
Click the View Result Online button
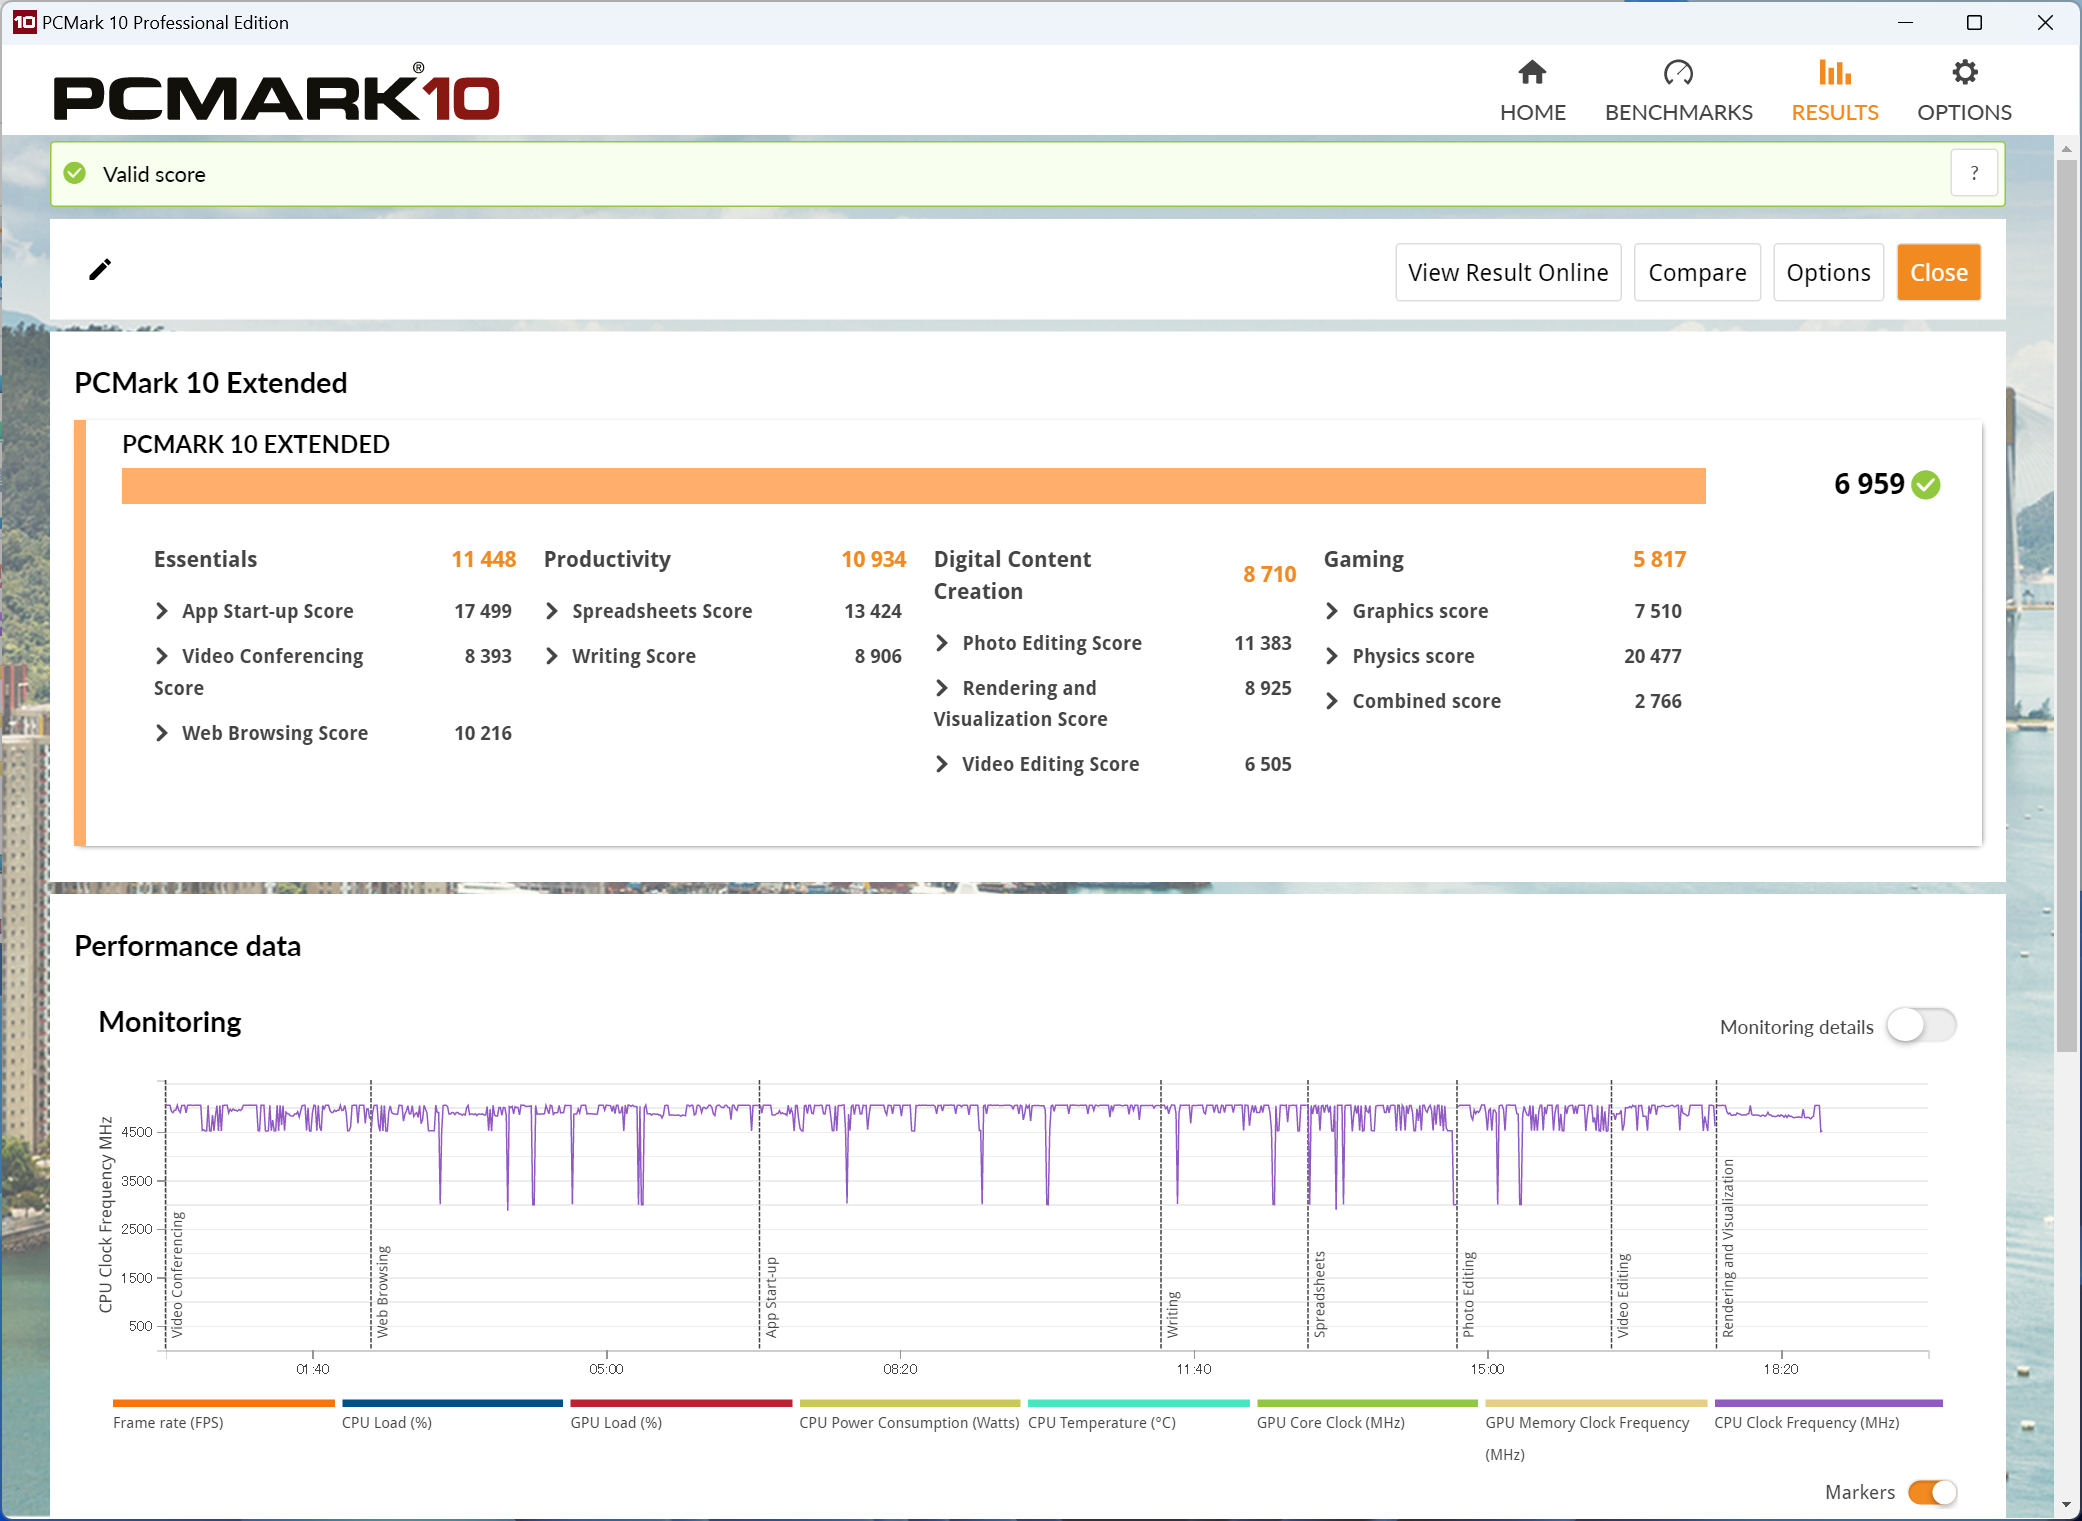[x=1507, y=272]
